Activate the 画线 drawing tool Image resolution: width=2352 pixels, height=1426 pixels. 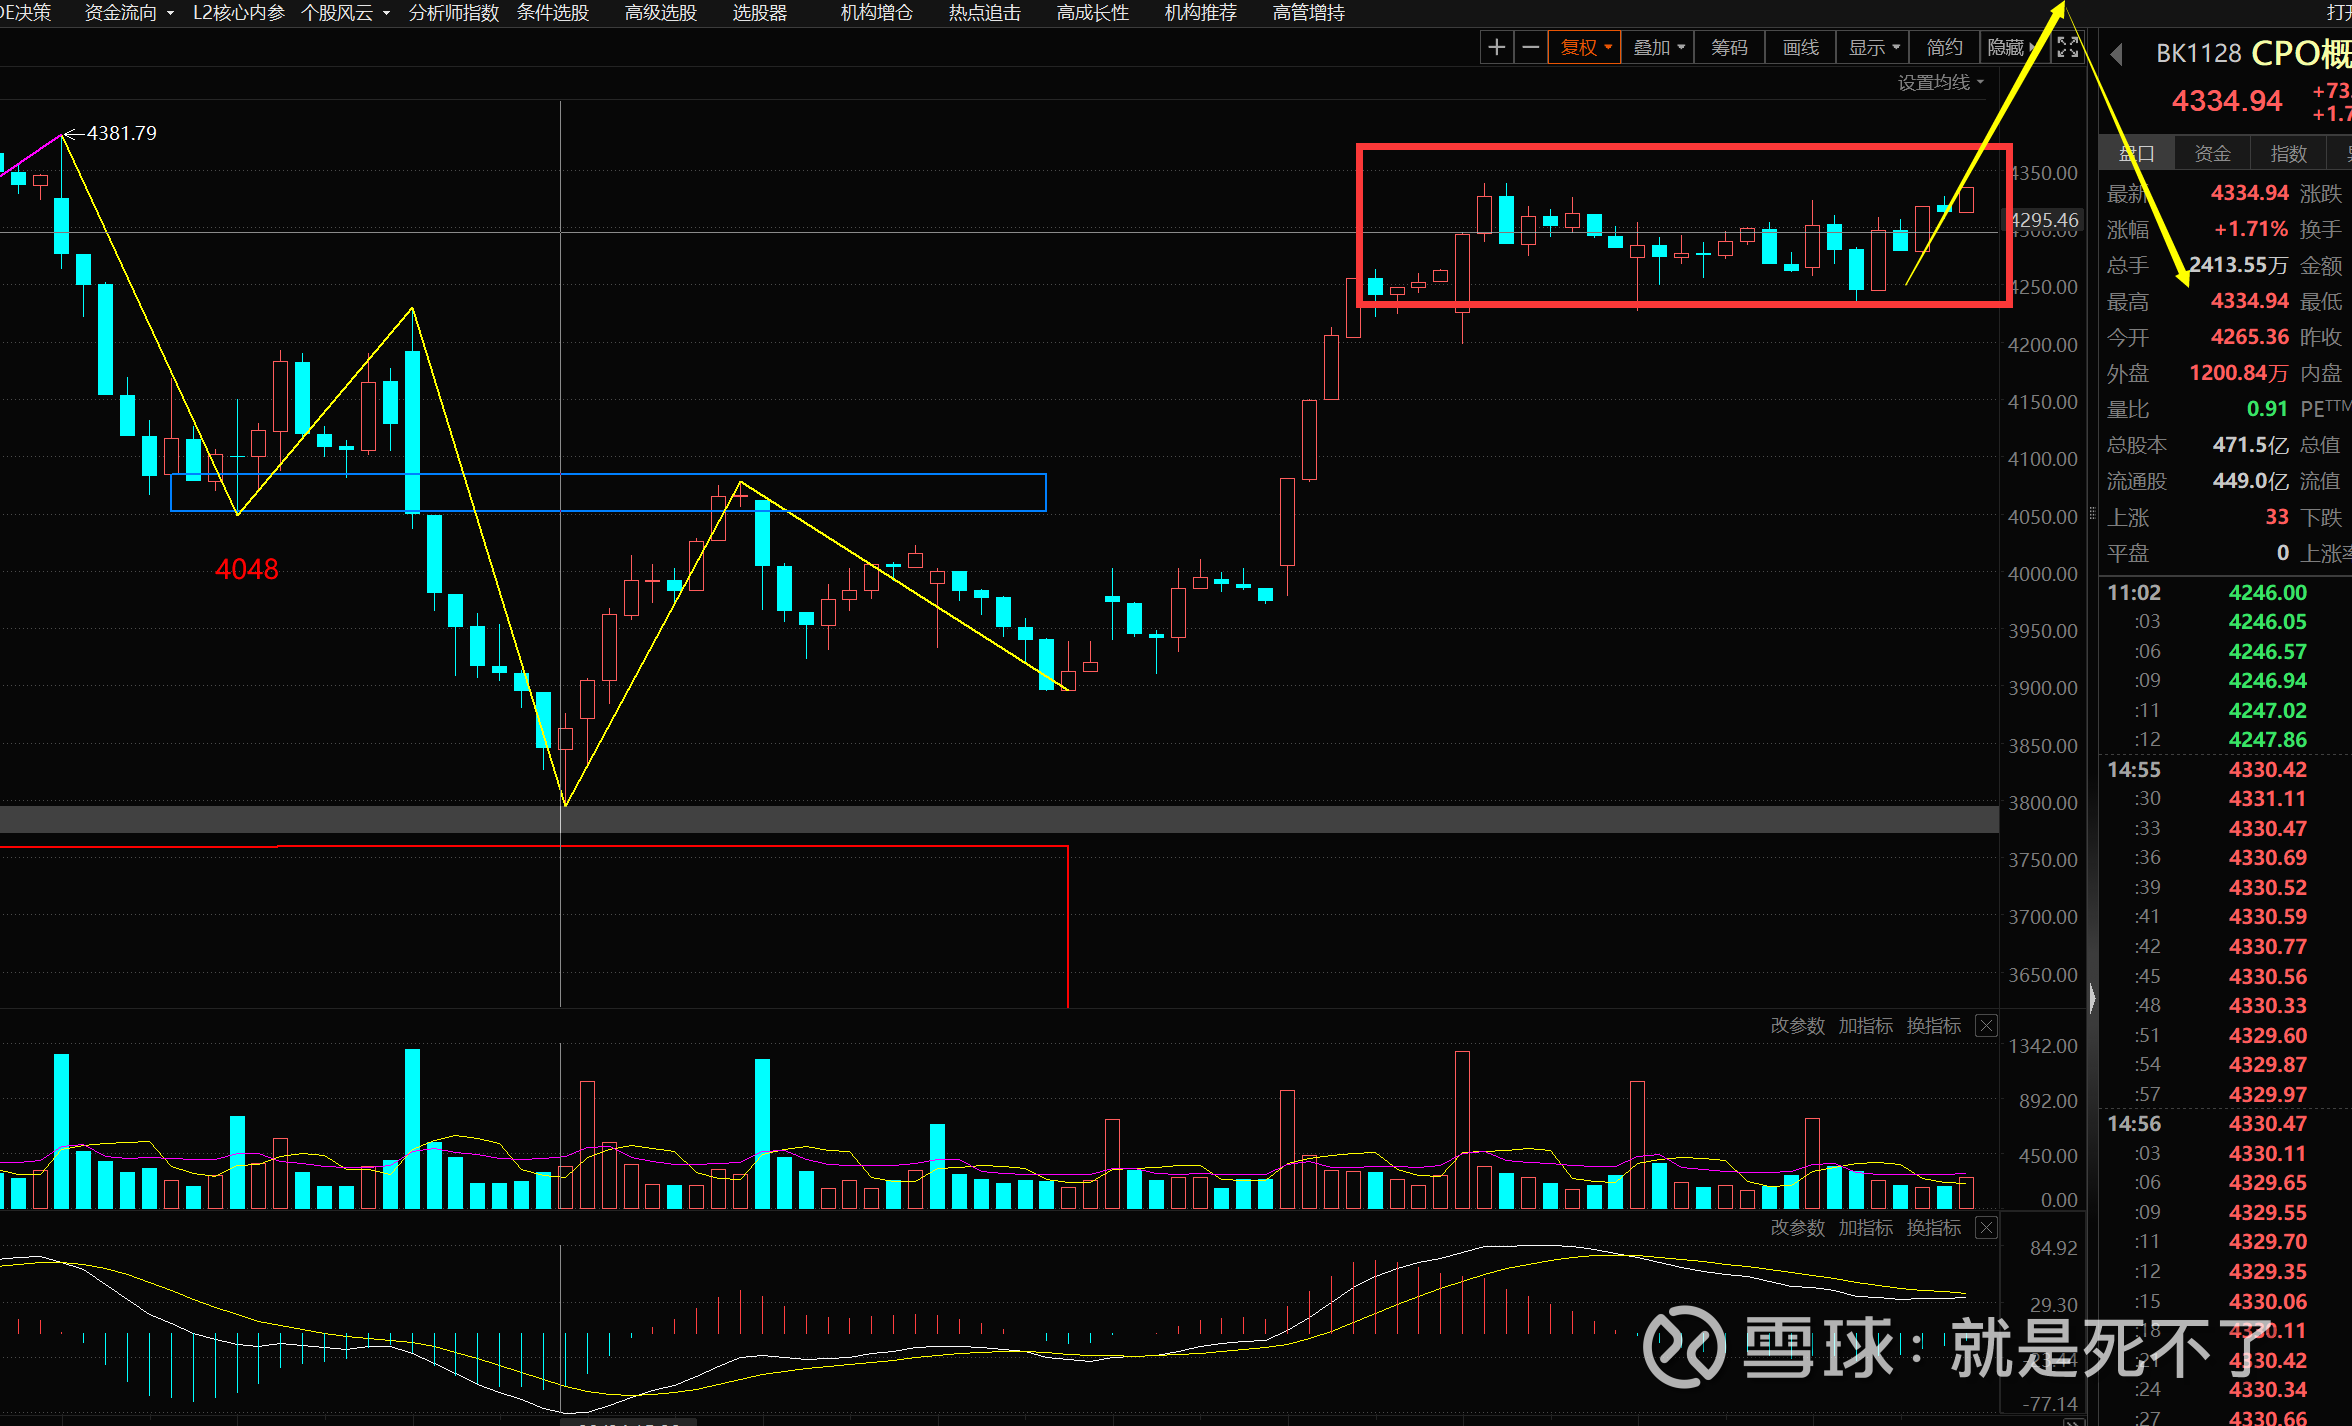pos(1800,47)
